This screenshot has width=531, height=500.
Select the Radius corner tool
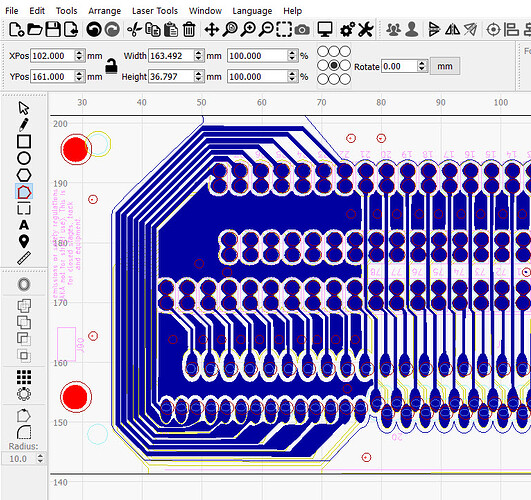(x=24, y=432)
